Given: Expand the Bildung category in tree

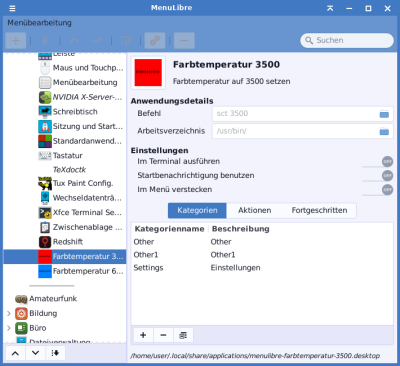Looking at the screenshot, I should point(9,313).
